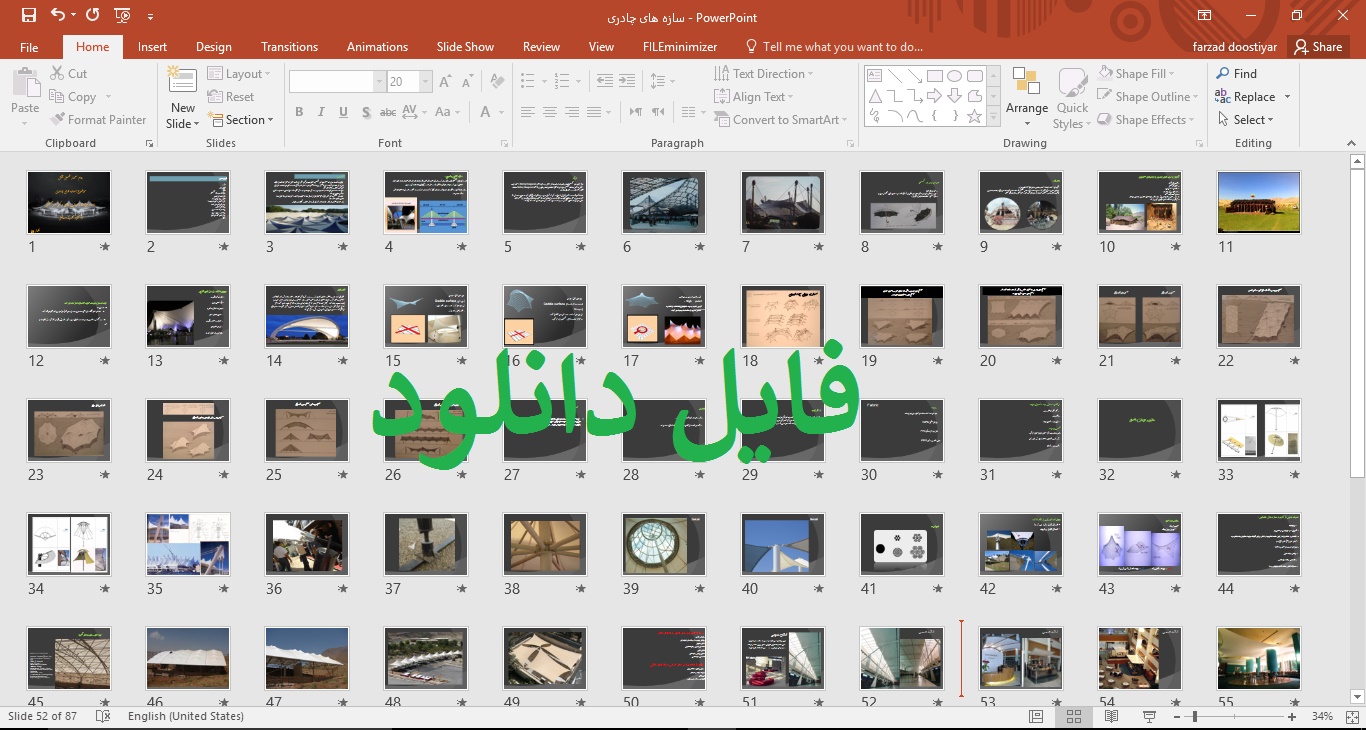This screenshot has height=730, width=1366.
Task: Click the Share button
Action: pos(1317,47)
